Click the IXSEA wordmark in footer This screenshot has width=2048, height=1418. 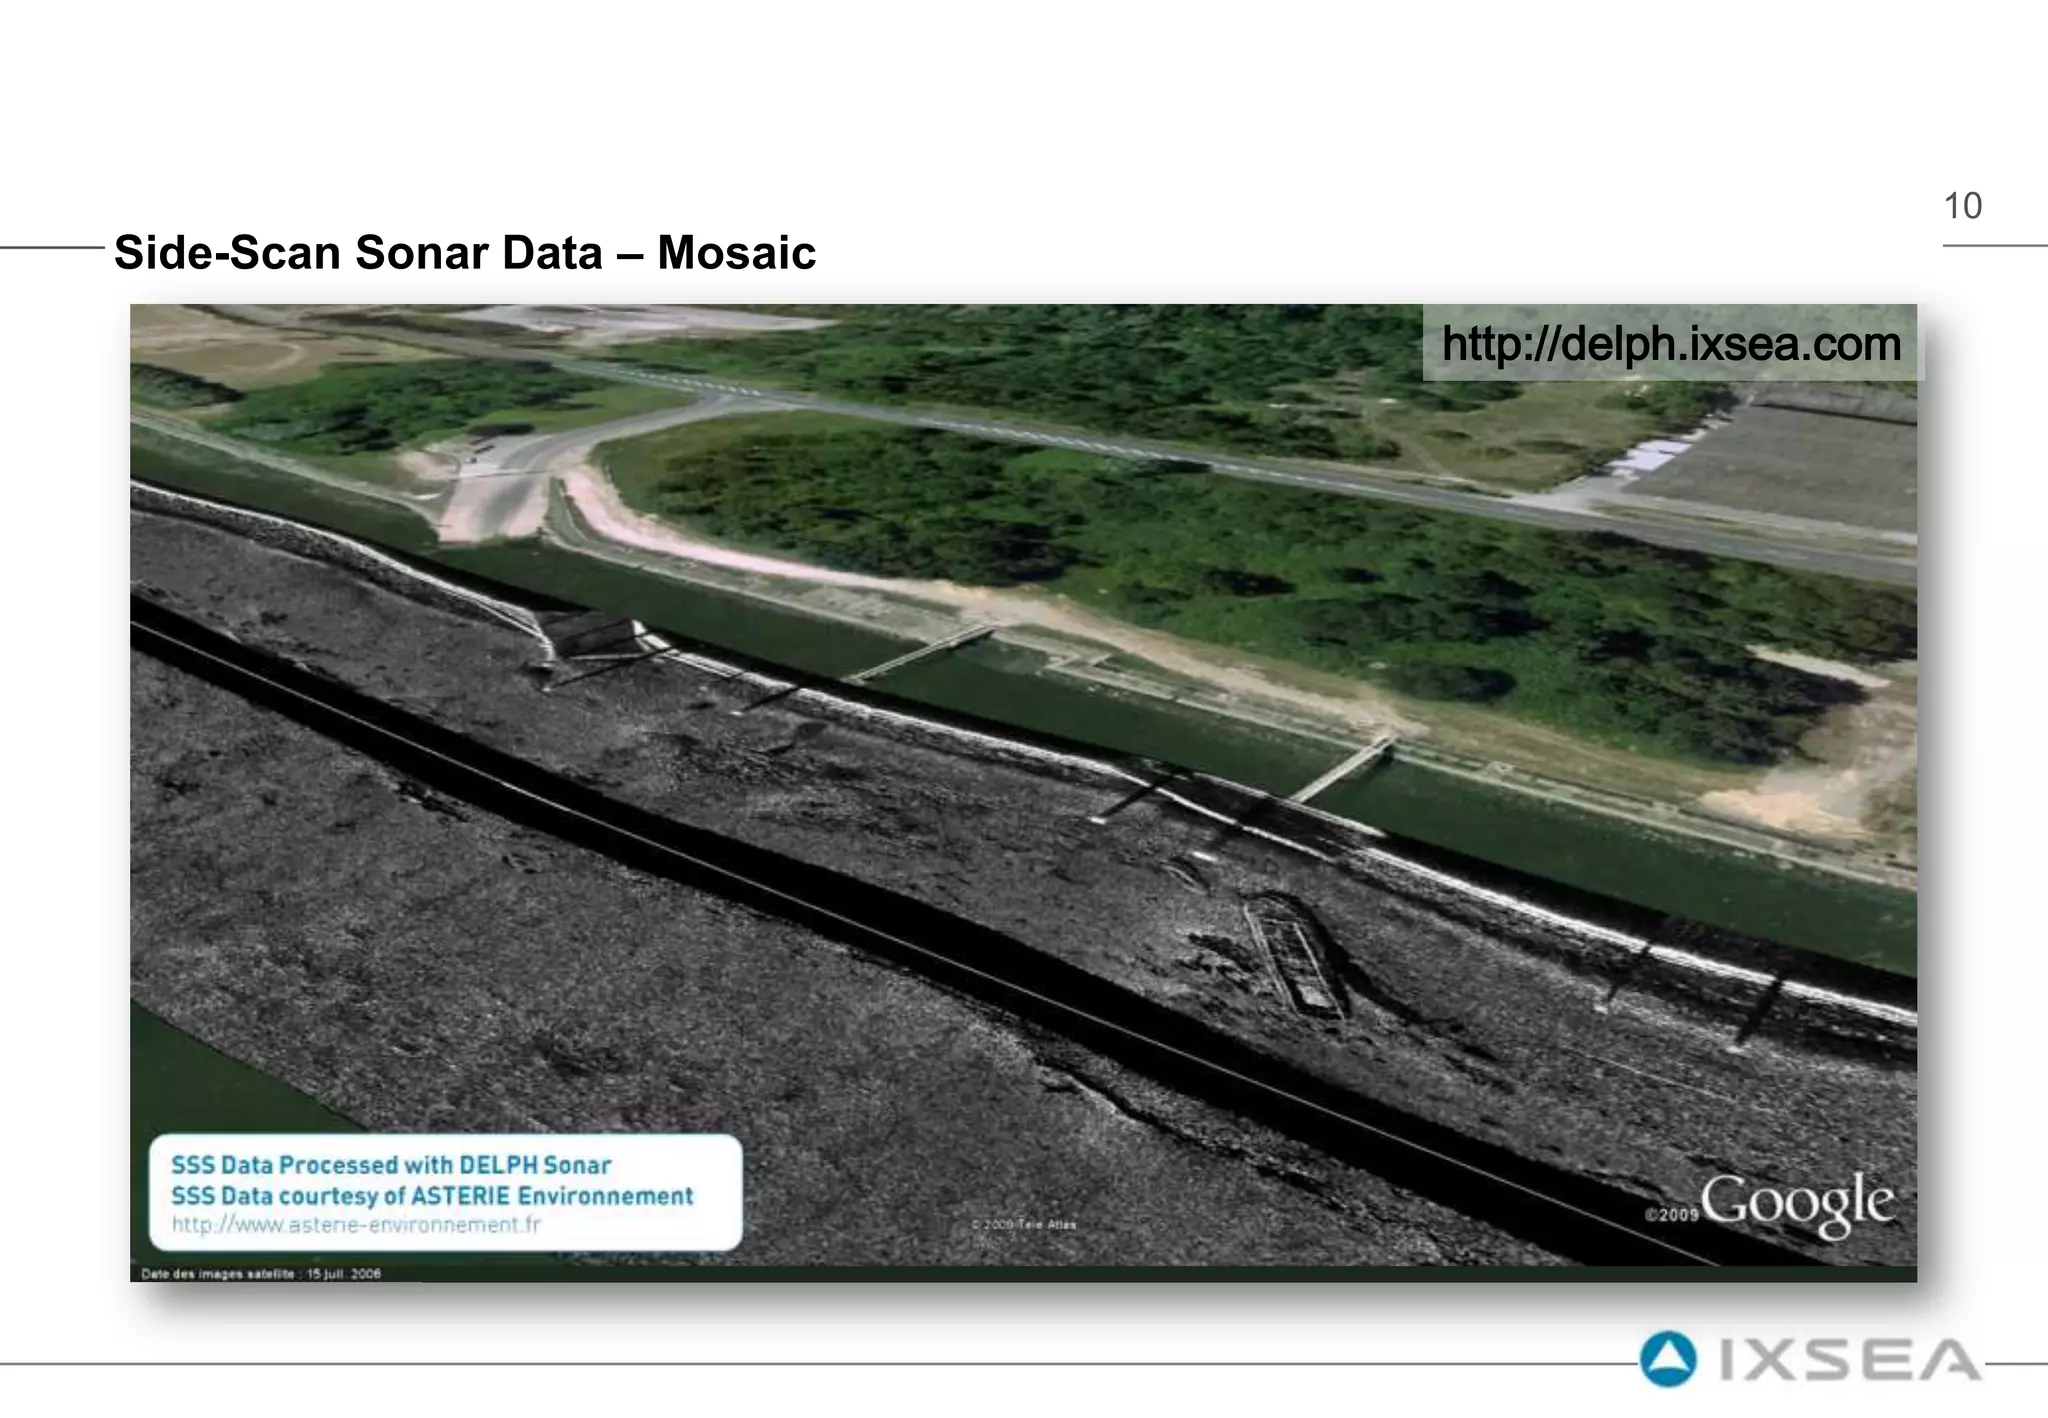click(1848, 1361)
